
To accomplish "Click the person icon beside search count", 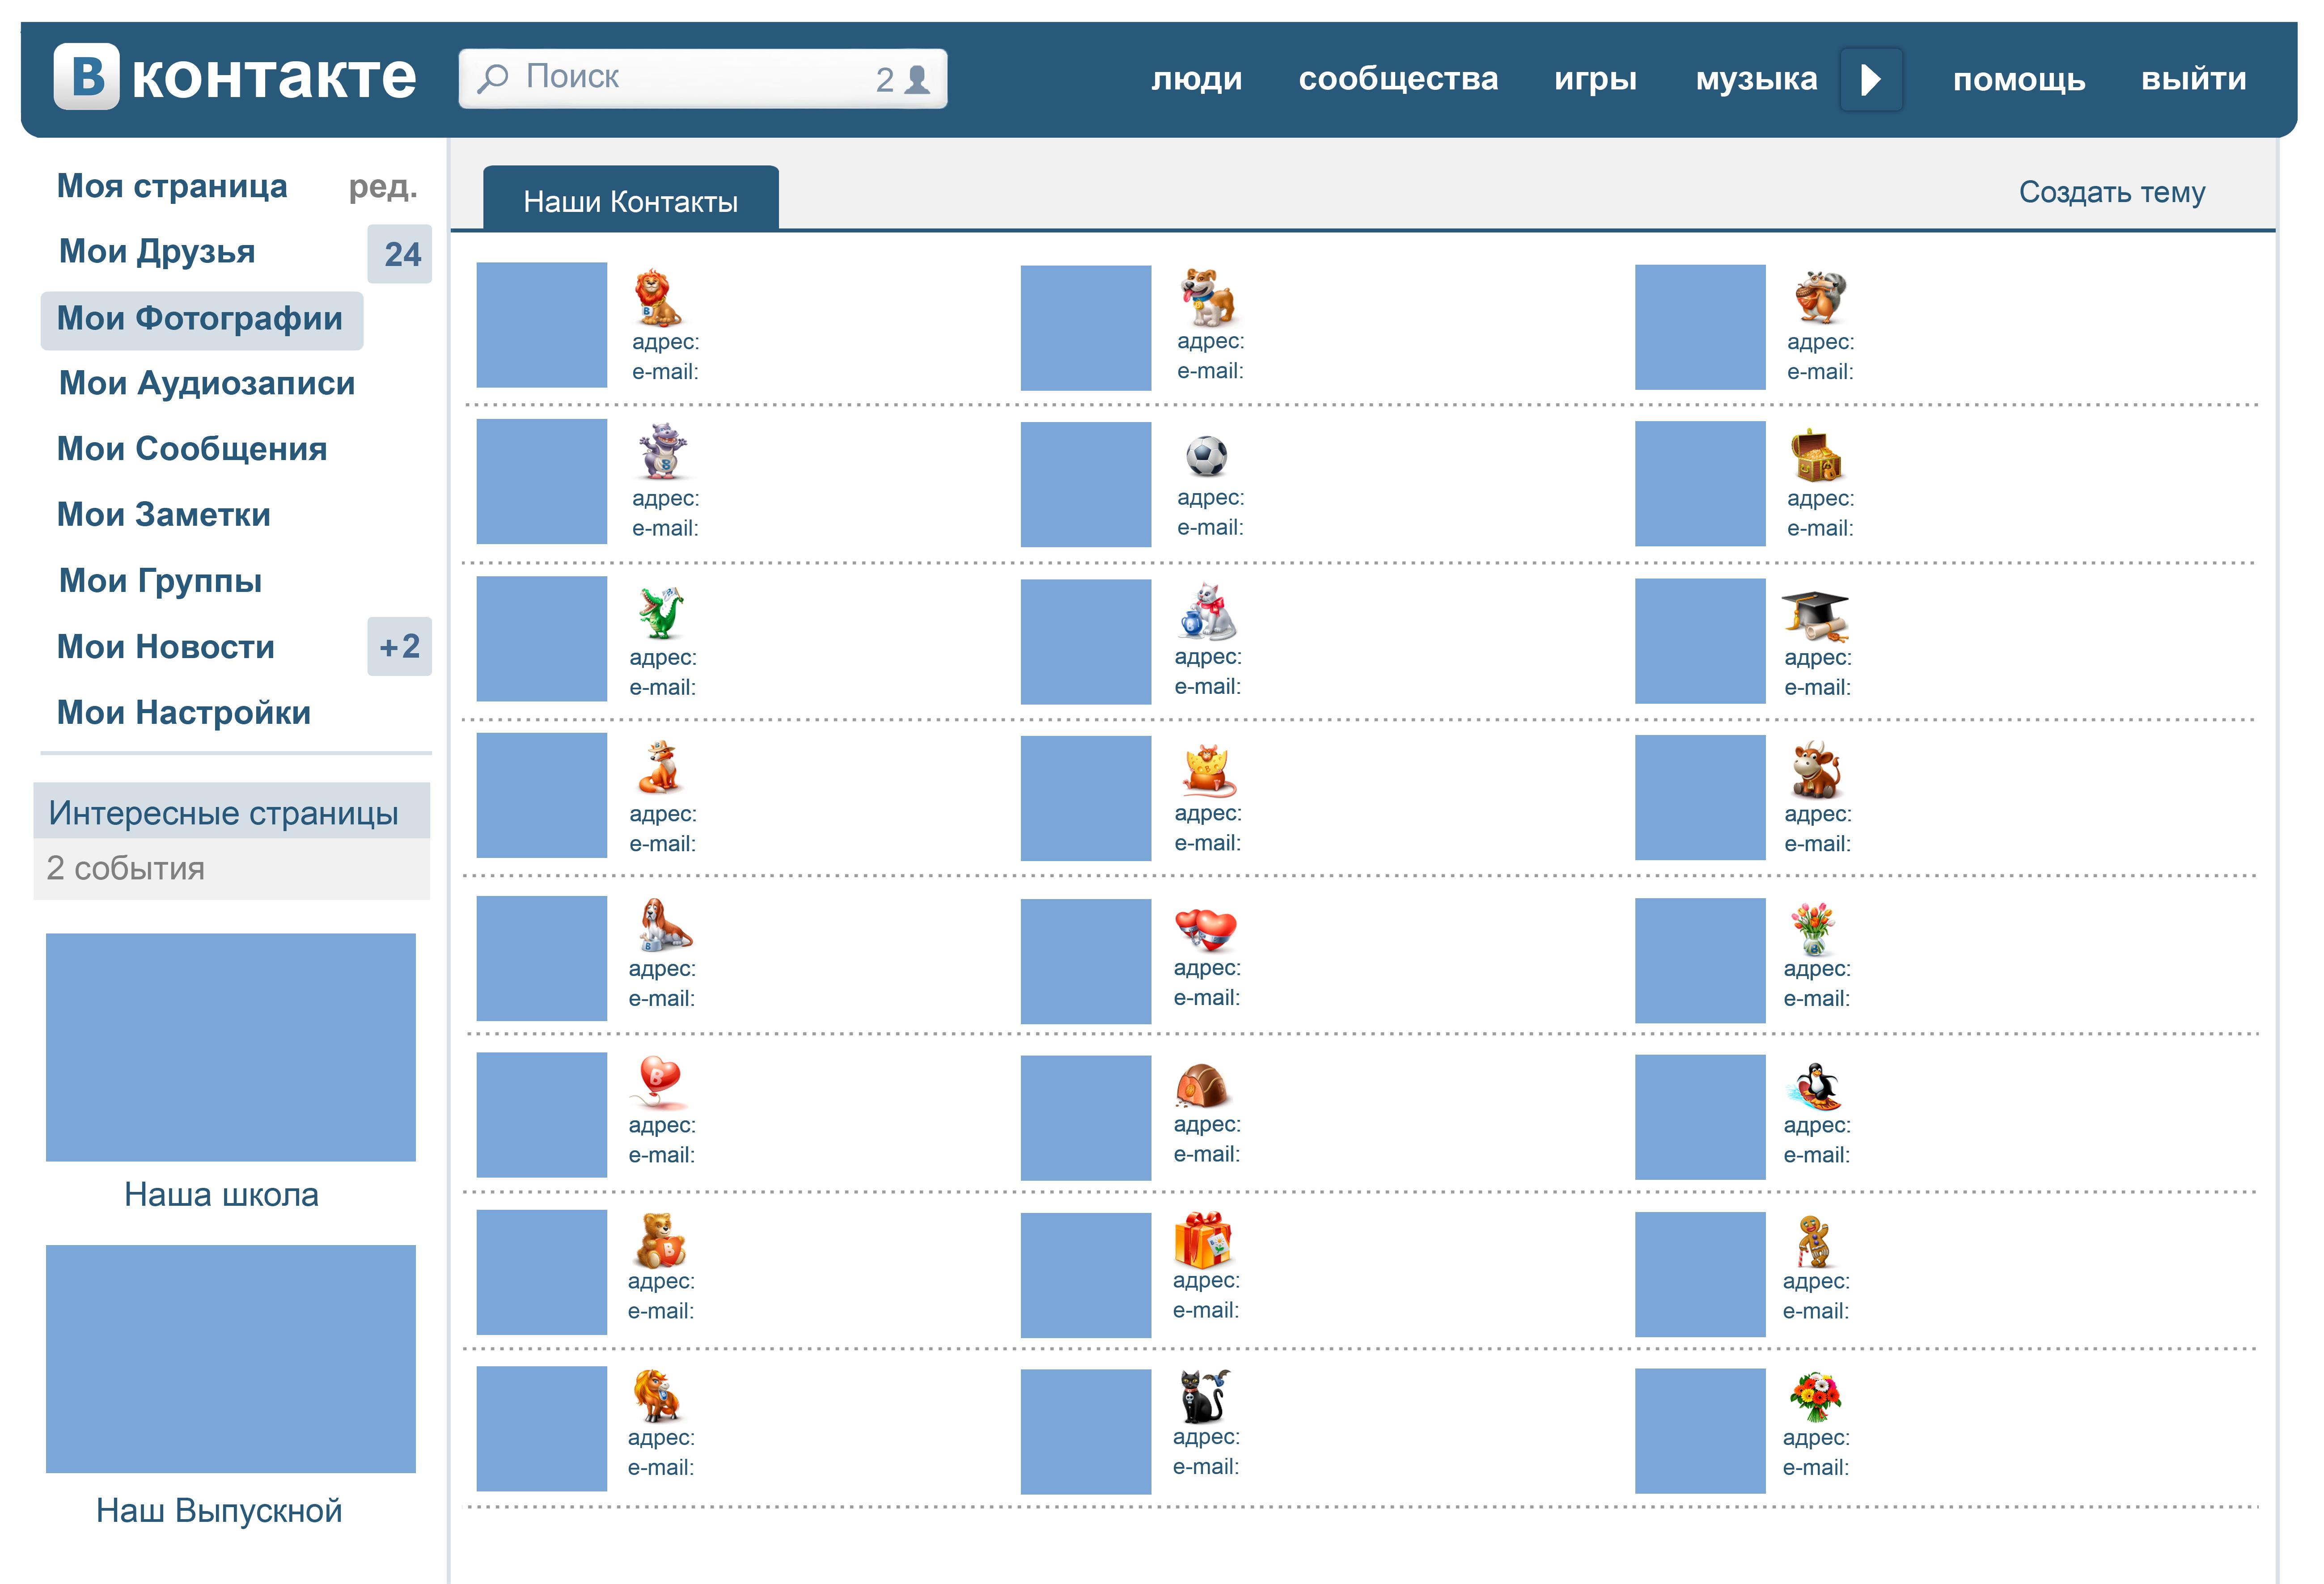I will tap(917, 79).
